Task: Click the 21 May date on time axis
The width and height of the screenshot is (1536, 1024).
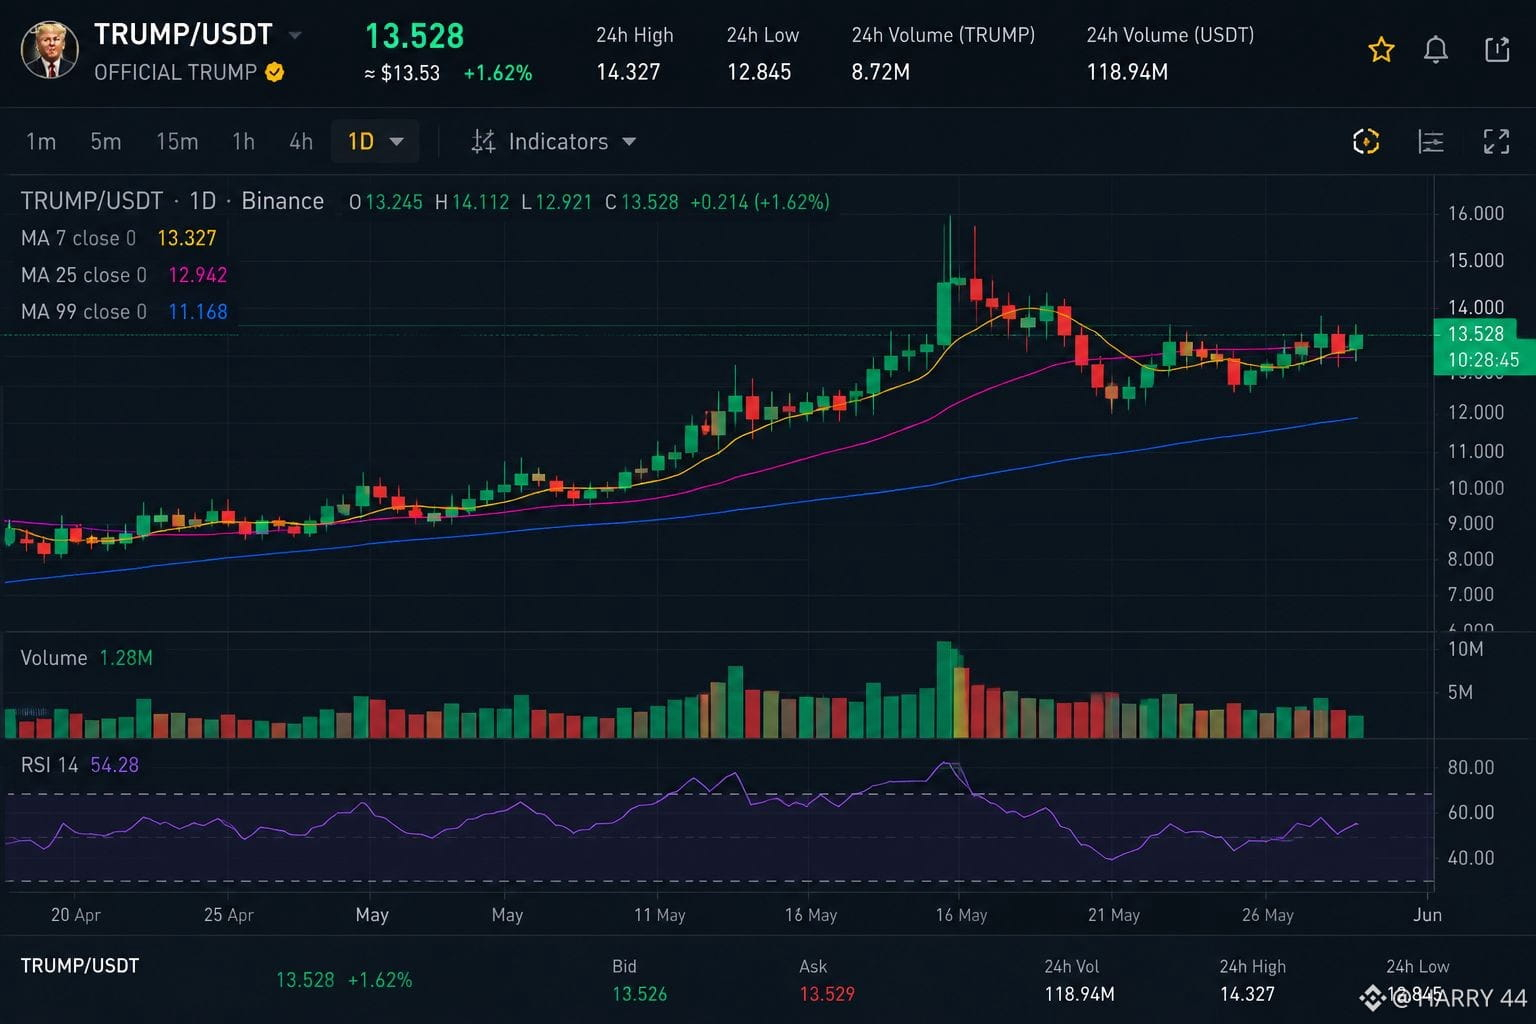Action: [1114, 915]
